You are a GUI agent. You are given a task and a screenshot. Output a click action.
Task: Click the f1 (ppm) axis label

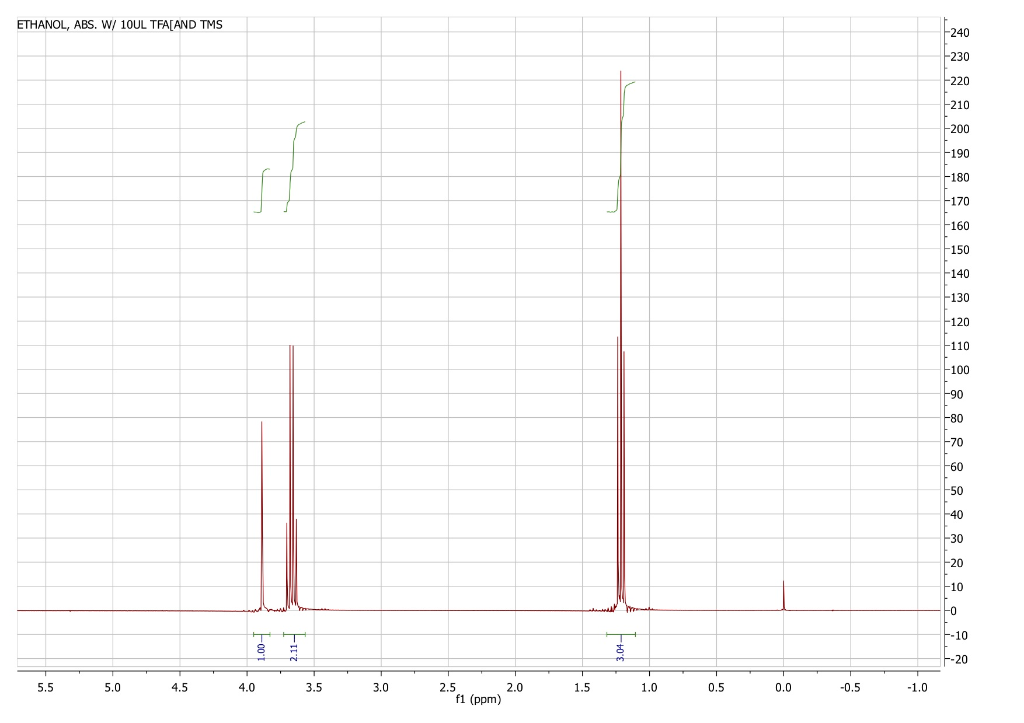[x=477, y=699]
